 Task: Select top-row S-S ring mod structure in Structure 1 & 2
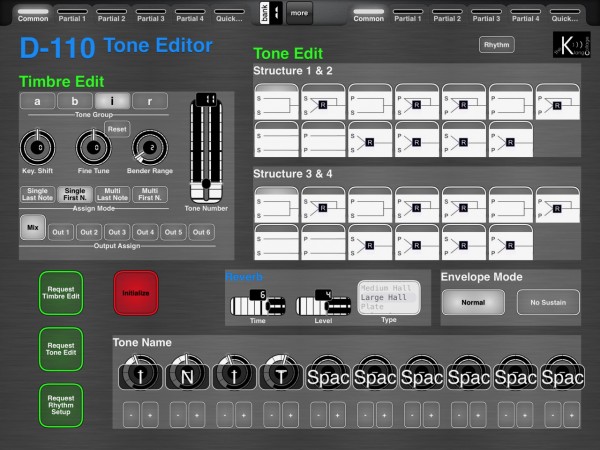pyautogui.click(x=323, y=102)
